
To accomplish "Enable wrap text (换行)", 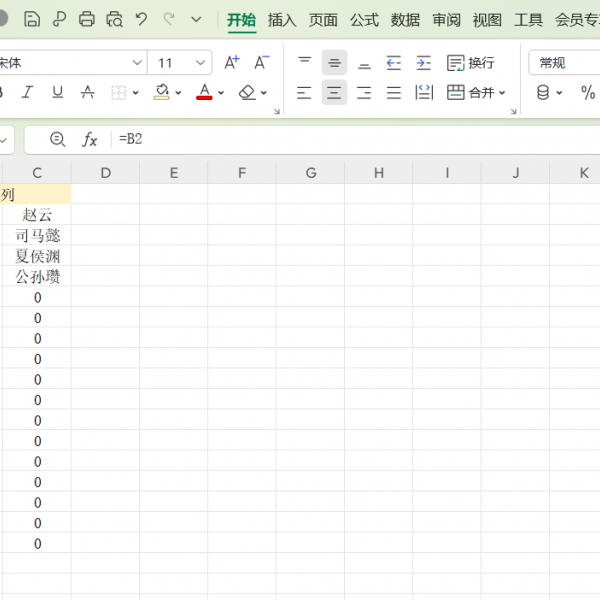I will tap(471, 62).
